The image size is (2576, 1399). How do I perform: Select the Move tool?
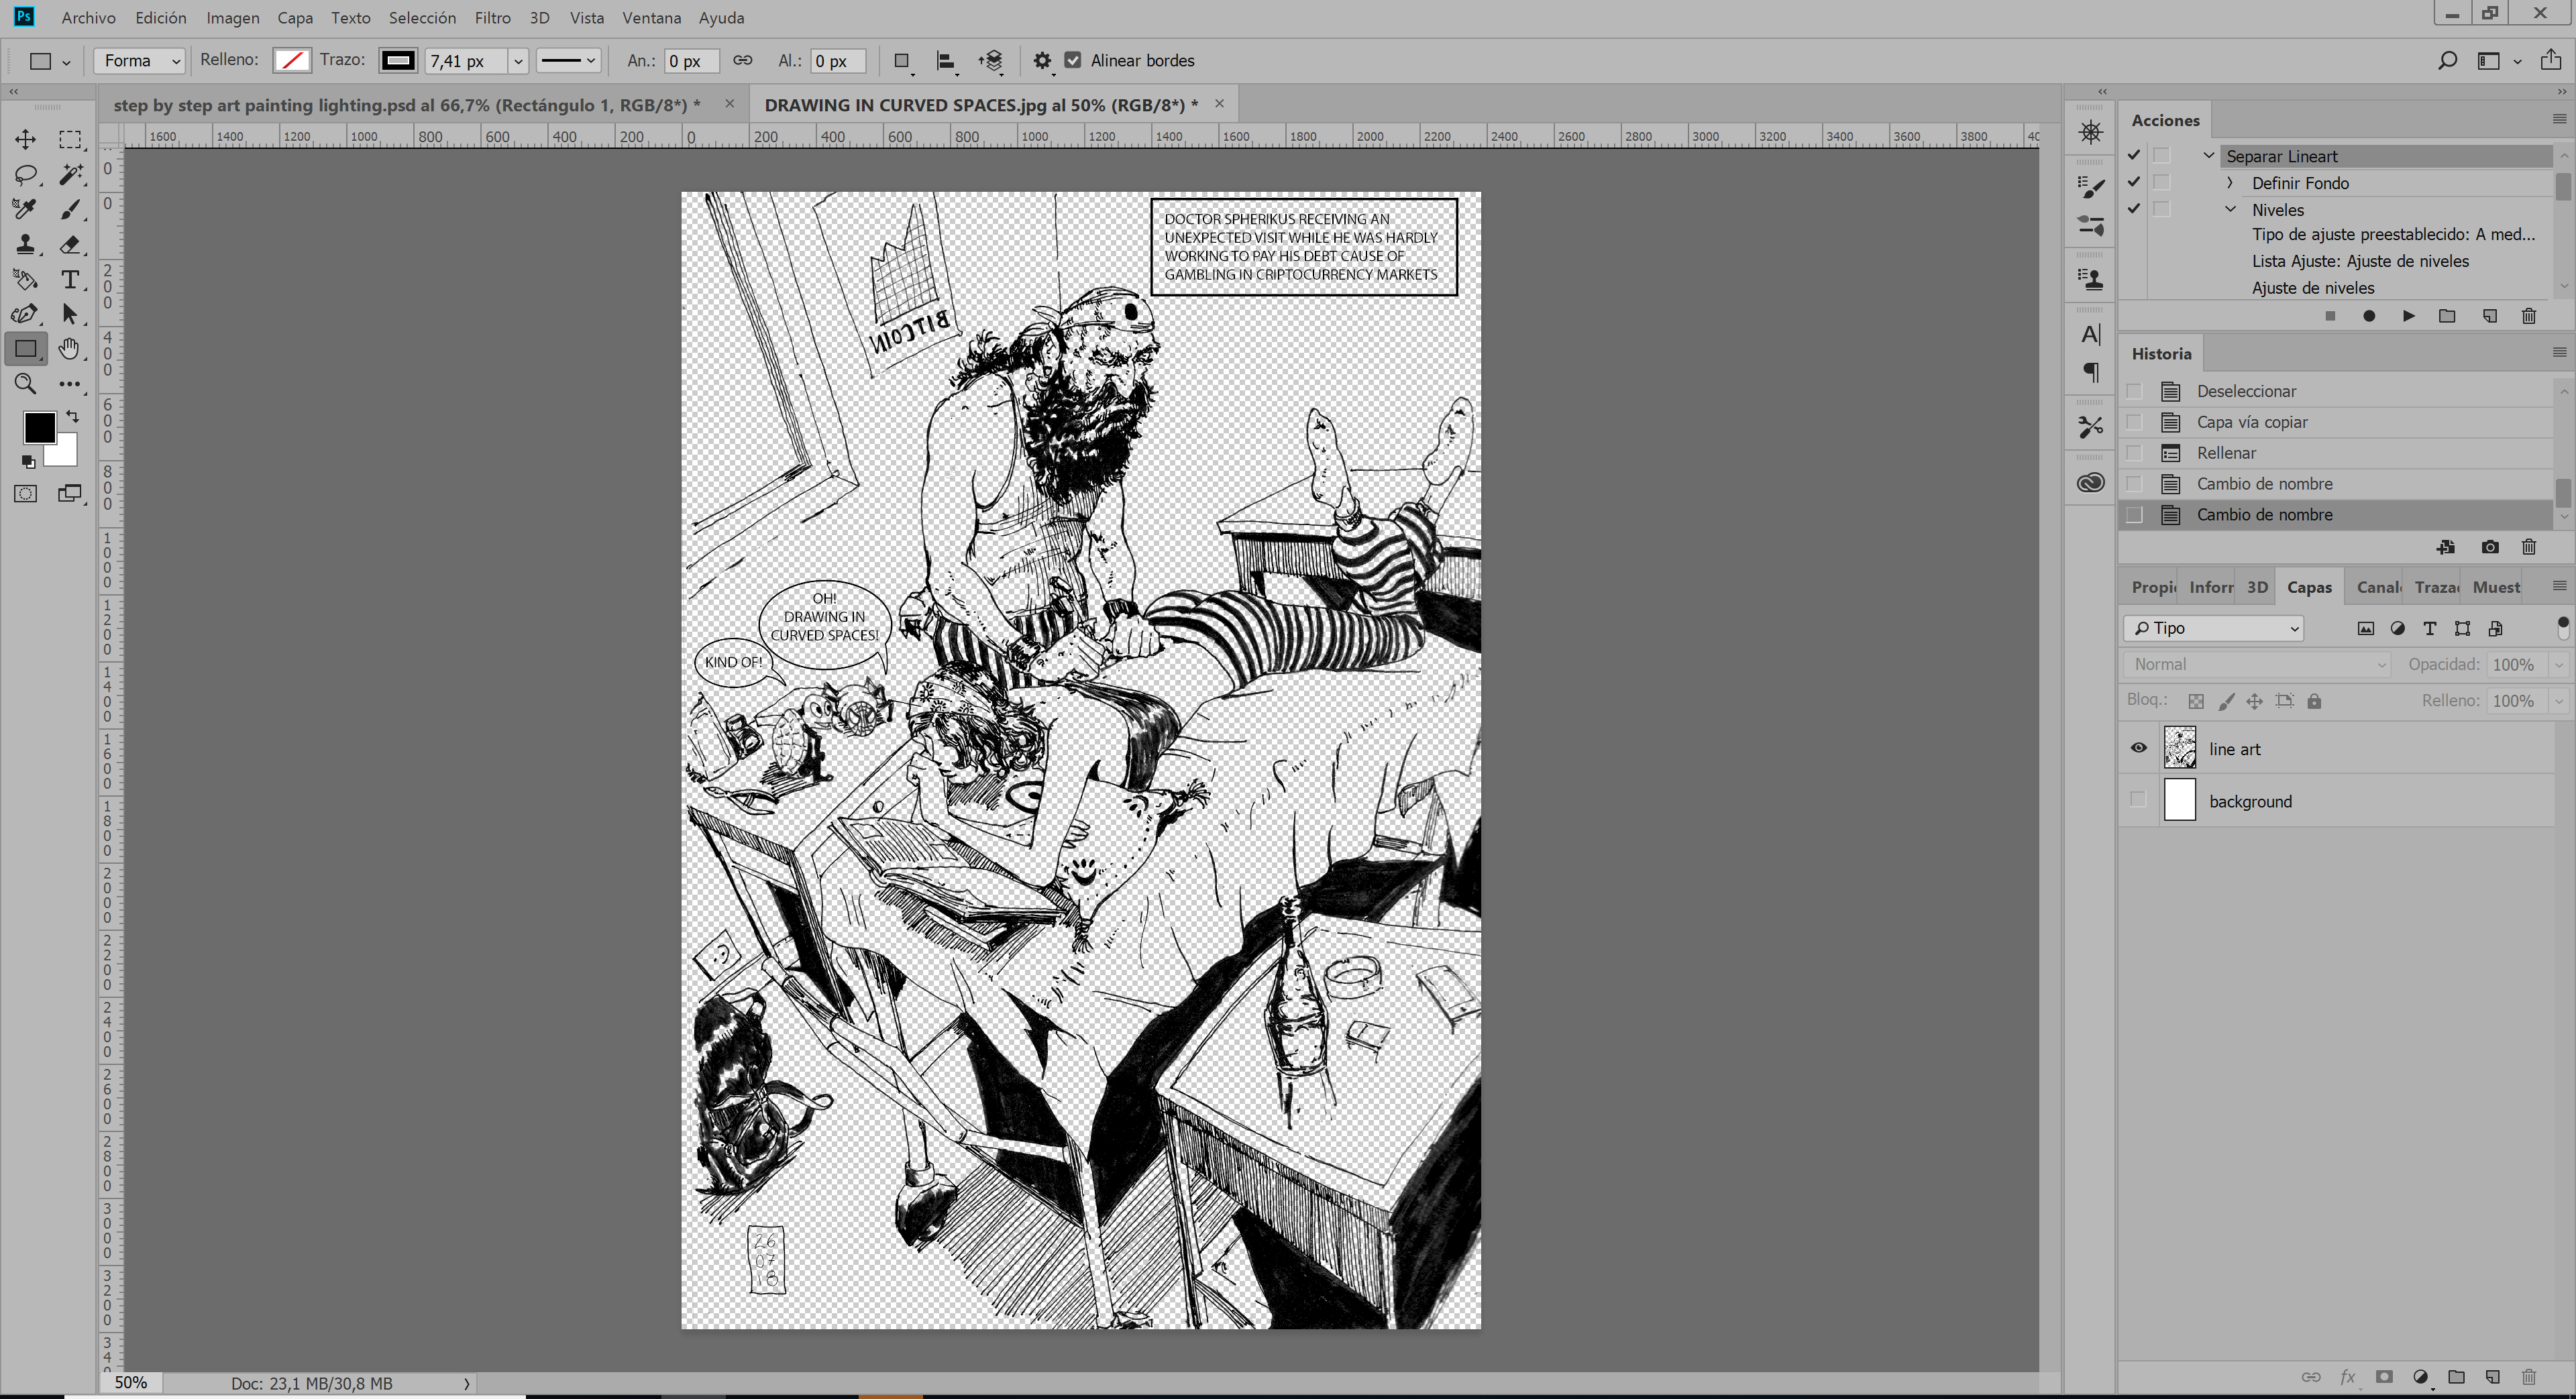[25, 139]
